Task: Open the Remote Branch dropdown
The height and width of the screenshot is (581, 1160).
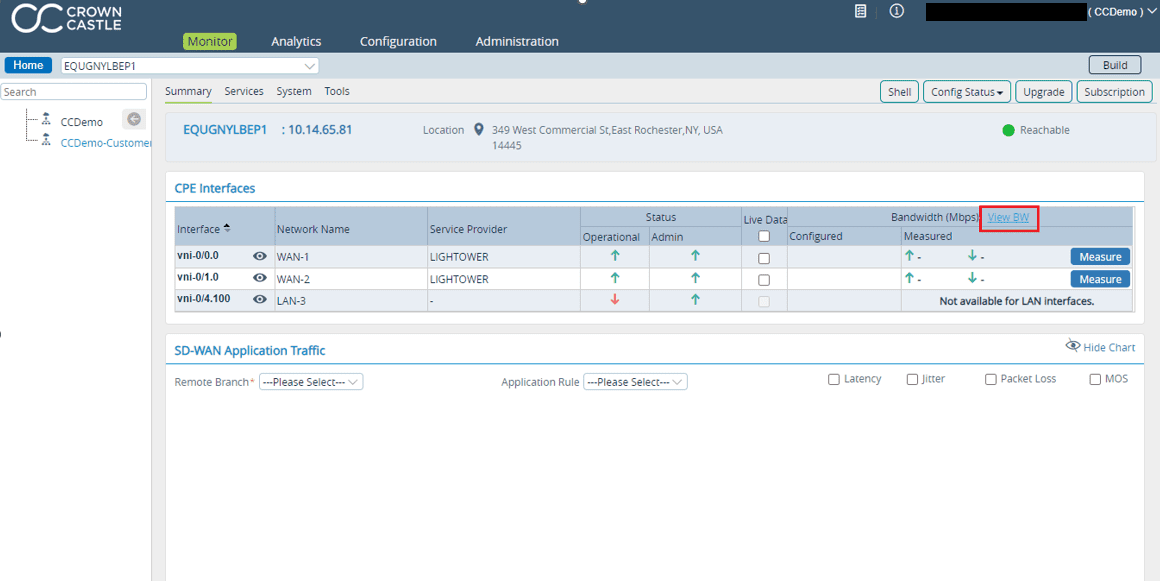Action: [310, 381]
